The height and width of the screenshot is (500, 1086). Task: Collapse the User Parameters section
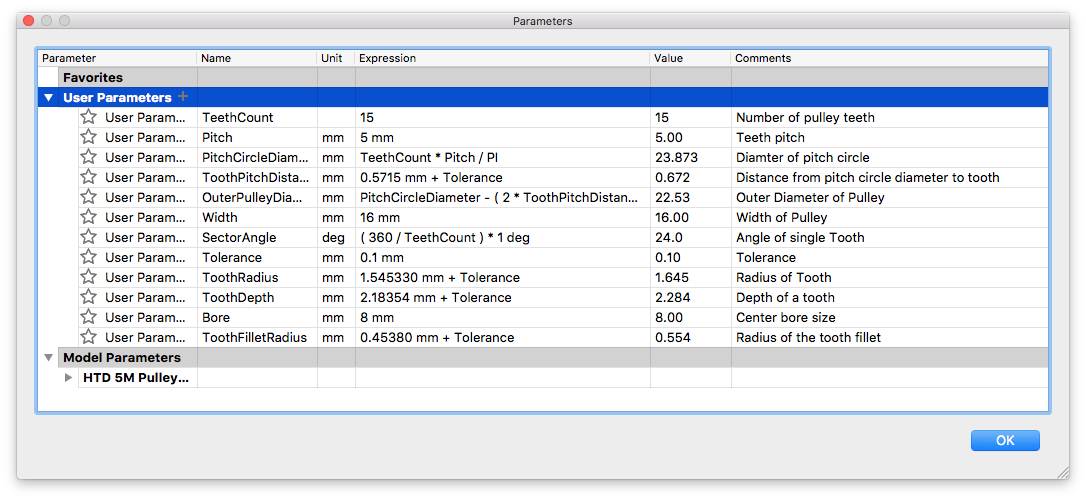[48, 98]
